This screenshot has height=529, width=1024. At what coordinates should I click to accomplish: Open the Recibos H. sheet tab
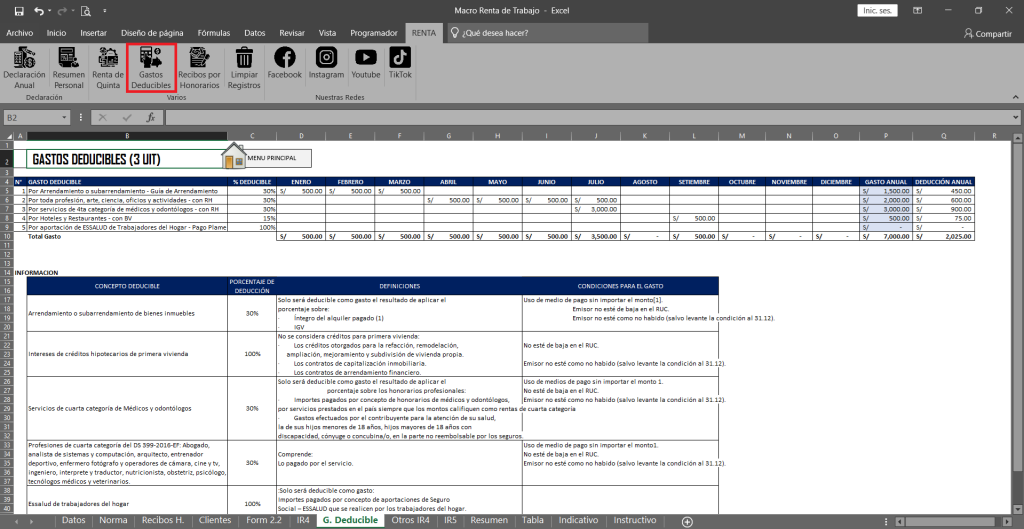pyautogui.click(x=163, y=521)
